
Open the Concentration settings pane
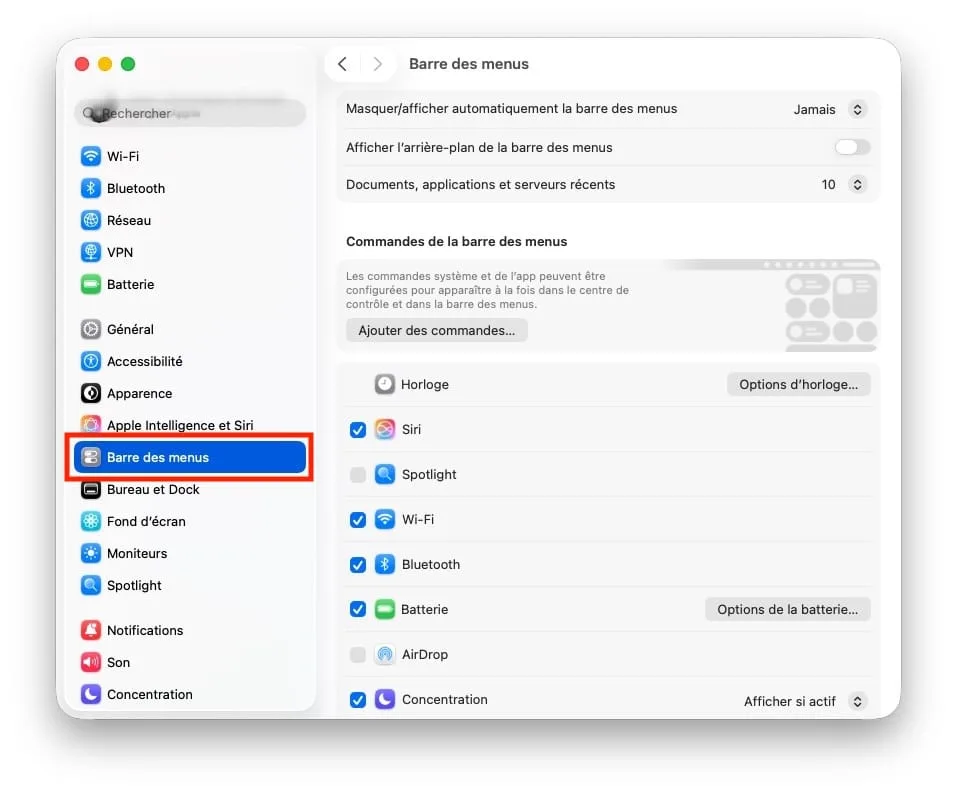click(147, 694)
